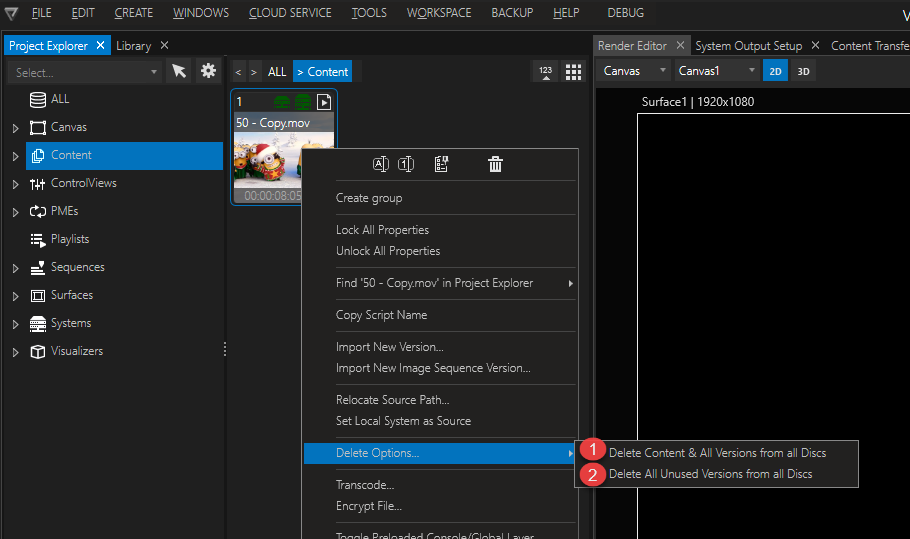
Task: Expand the Canvas tree node
Action: tap(16, 128)
